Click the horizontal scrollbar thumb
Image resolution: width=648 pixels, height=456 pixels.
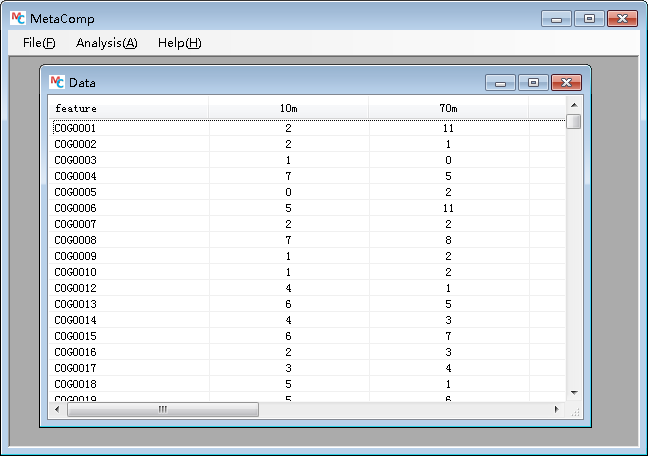coord(162,410)
